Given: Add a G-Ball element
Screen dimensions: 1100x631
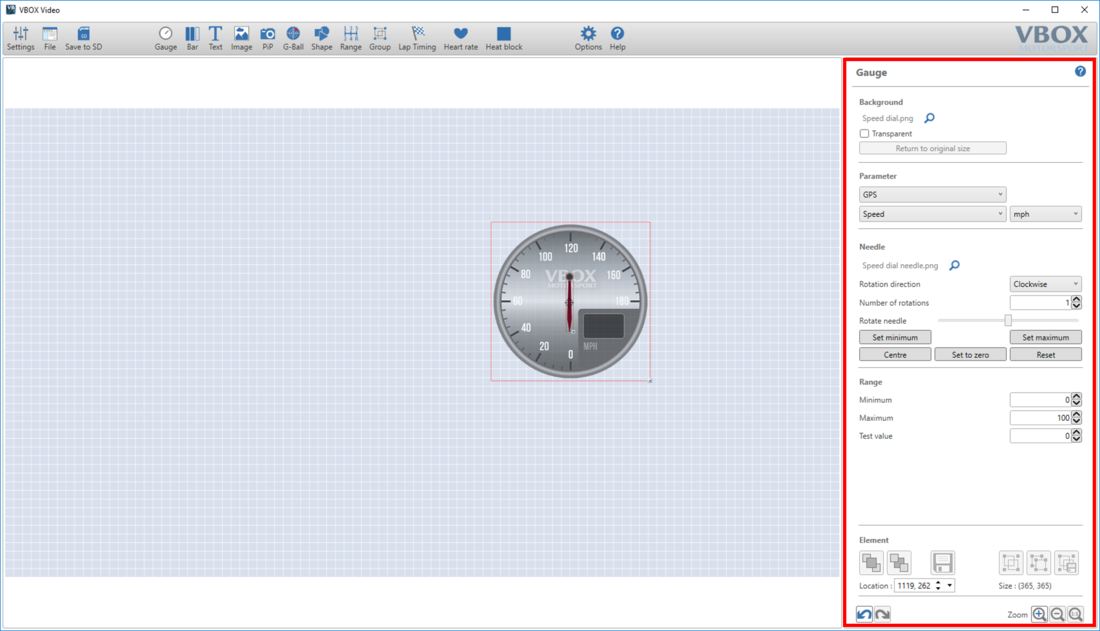Looking at the screenshot, I should [293, 38].
